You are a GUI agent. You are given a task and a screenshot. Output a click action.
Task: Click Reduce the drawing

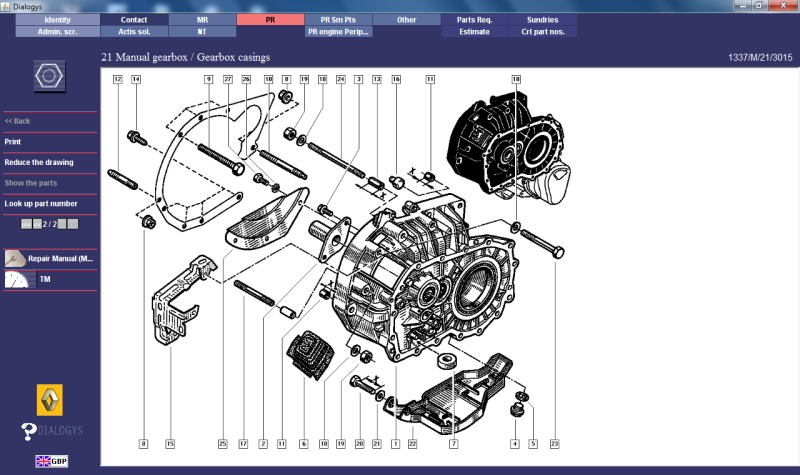tap(38, 162)
